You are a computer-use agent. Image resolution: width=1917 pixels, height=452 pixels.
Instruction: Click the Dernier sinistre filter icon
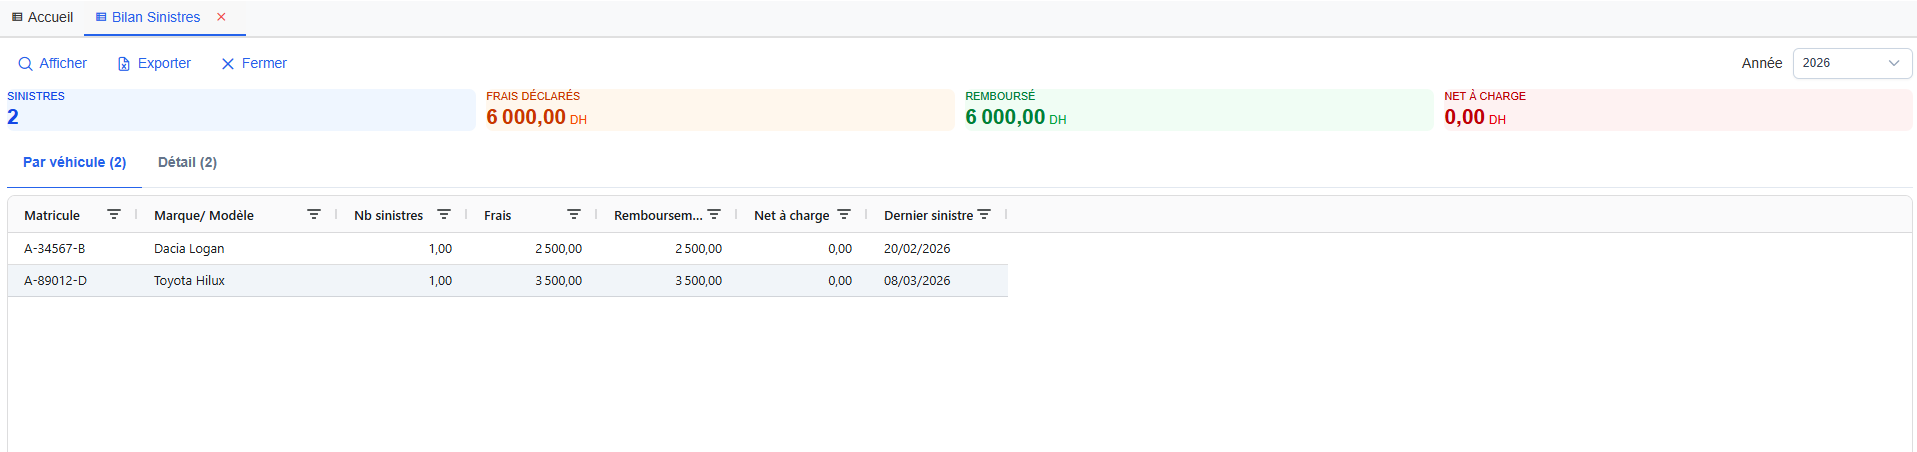coord(984,215)
